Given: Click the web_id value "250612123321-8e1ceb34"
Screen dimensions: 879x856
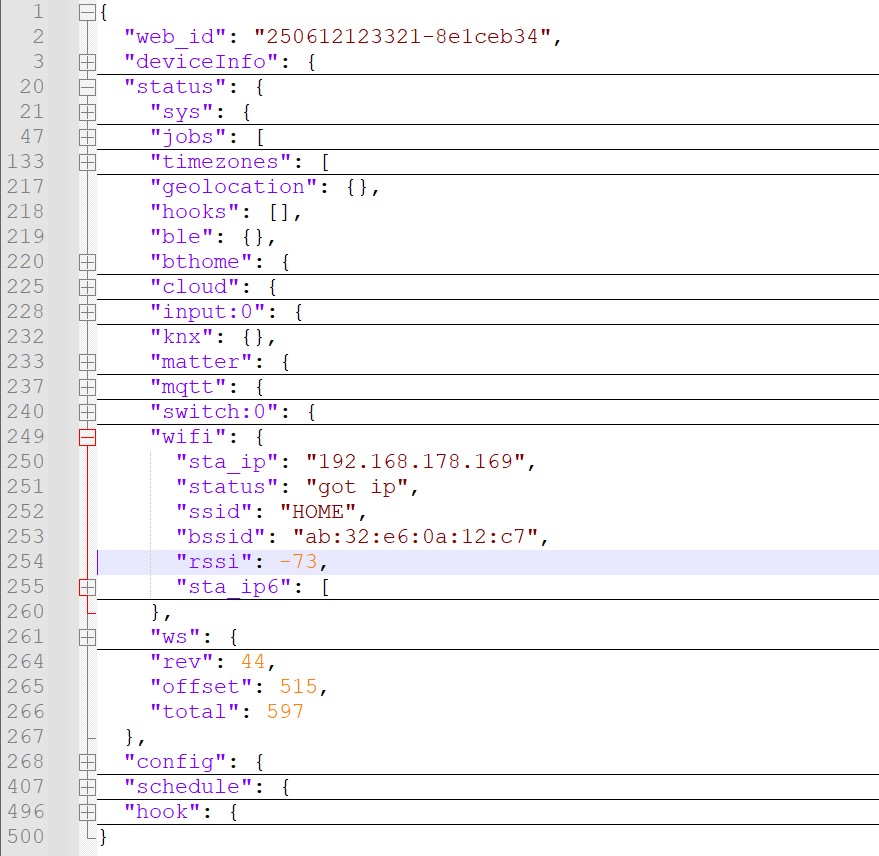Looking at the screenshot, I should [402, 36].
